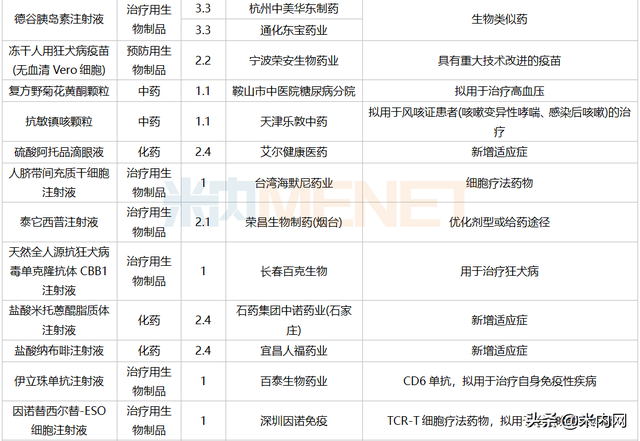Viewport: 640px width, 441px height.
Task: Click the drug name '盐酸纳布啡注射液'
Action: (59, 351)
